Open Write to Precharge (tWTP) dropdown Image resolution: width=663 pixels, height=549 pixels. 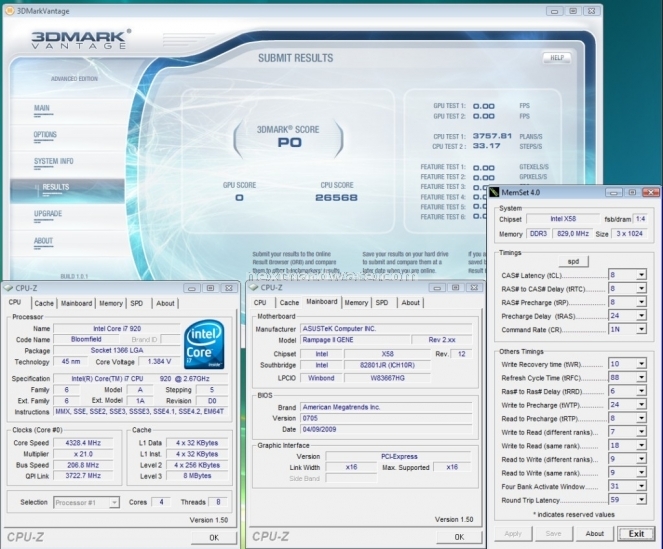coord(641,404)
